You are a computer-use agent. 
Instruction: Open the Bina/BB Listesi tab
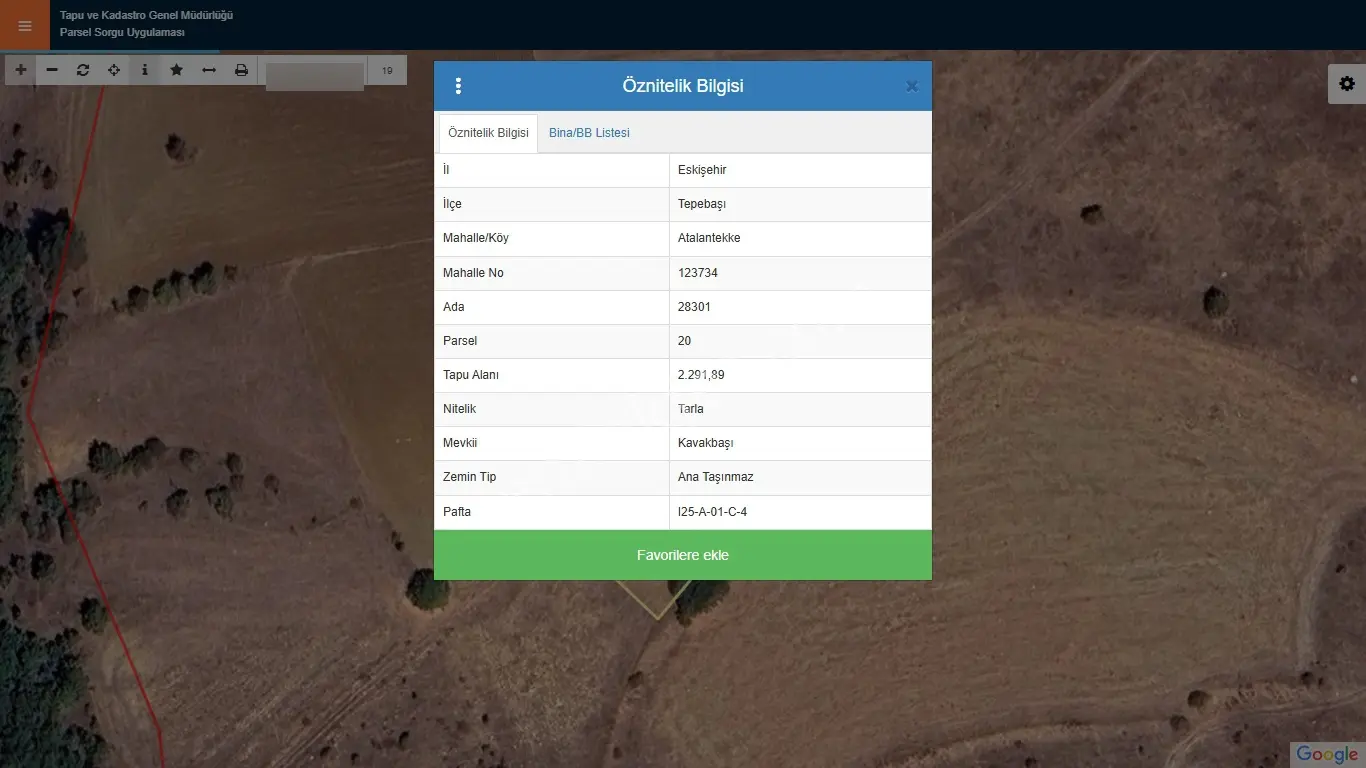[x=589, y=133]
